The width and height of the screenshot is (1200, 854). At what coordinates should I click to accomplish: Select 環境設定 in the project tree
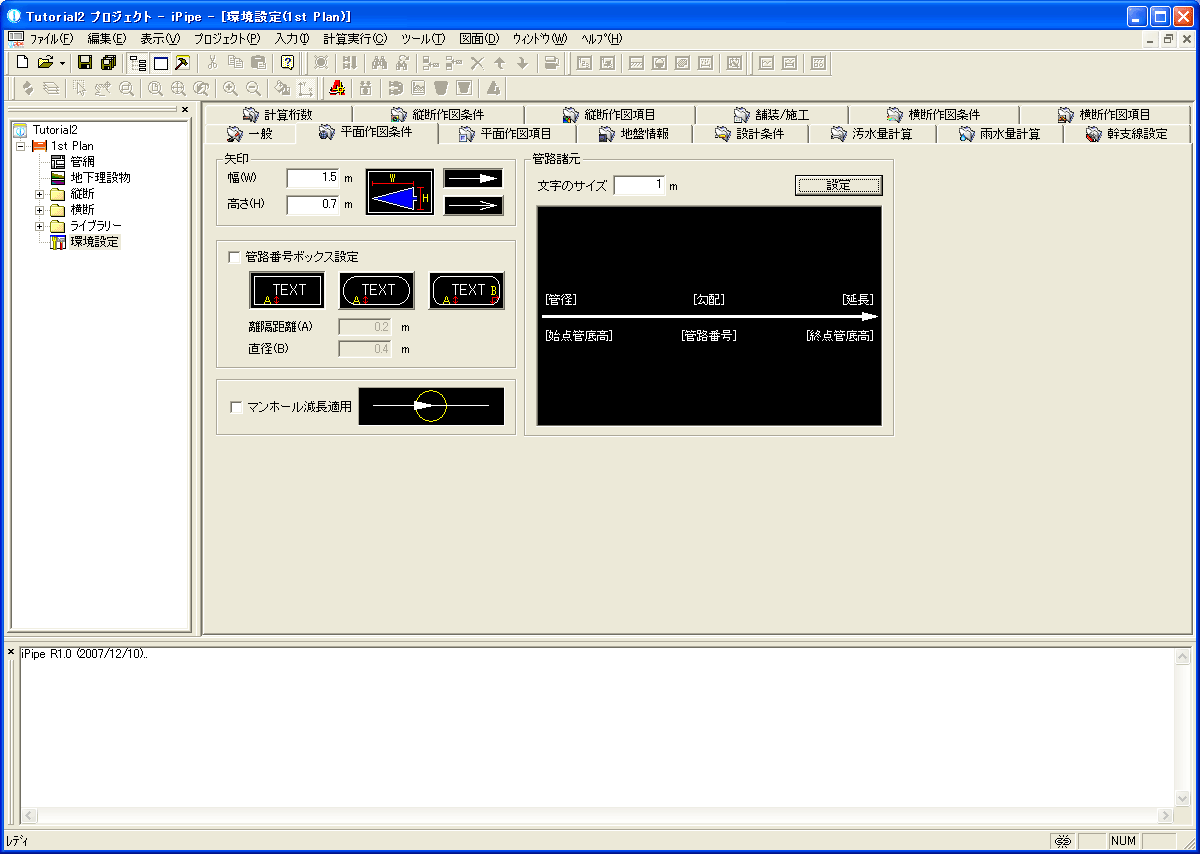pyautogui.click(x=93, y=242)
